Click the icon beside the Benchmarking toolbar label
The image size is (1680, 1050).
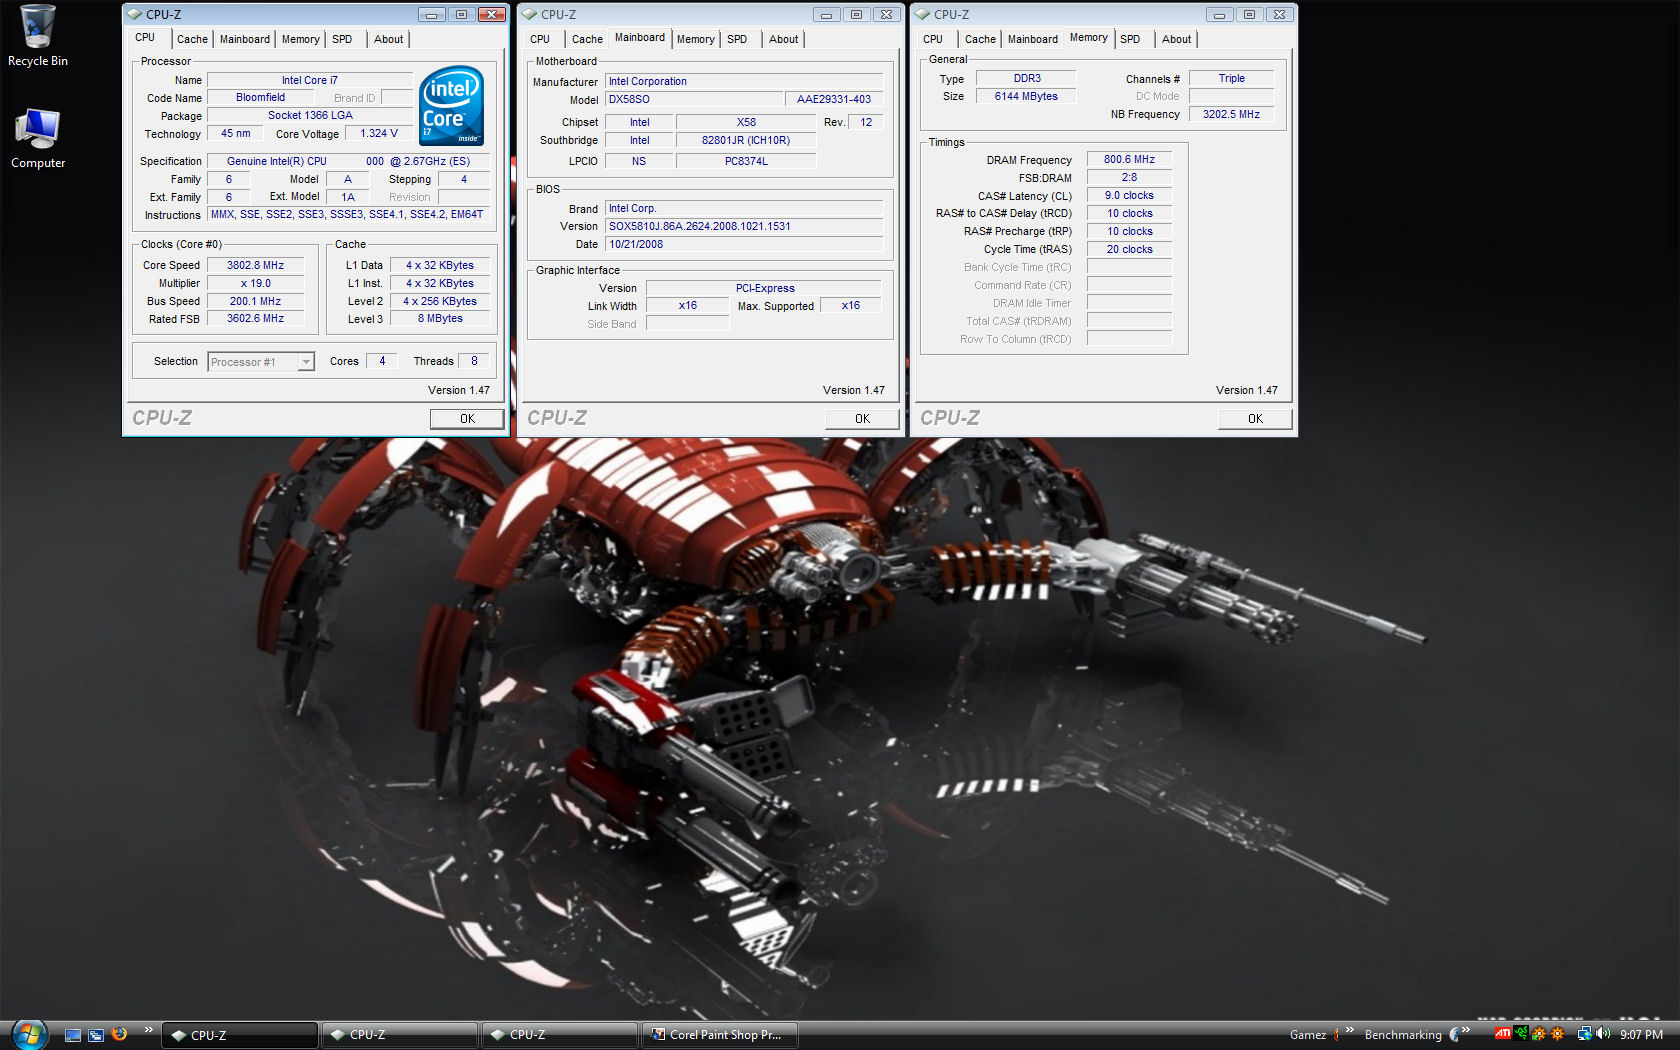coord(1454,1034)
